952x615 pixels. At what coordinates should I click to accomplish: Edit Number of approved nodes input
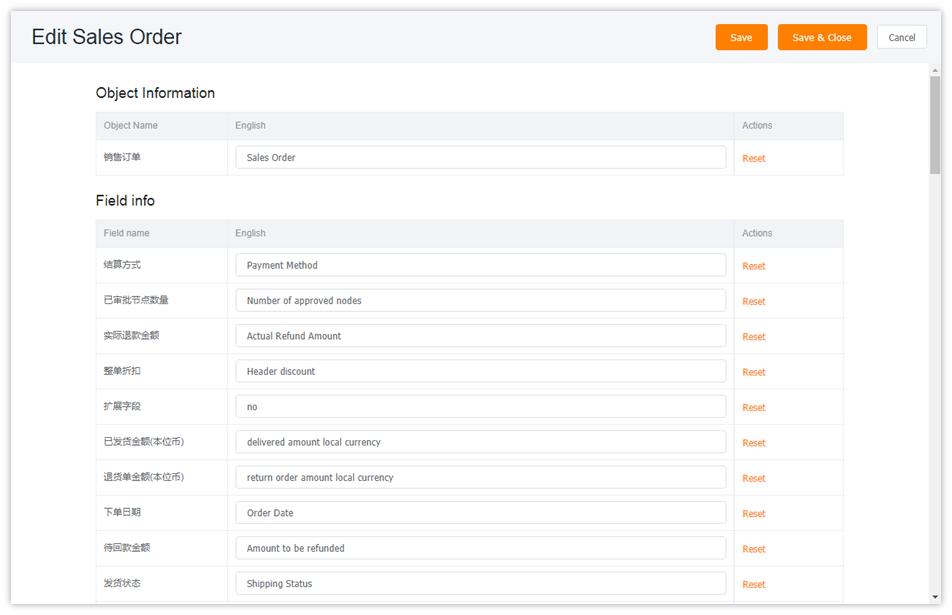[480, 301]
